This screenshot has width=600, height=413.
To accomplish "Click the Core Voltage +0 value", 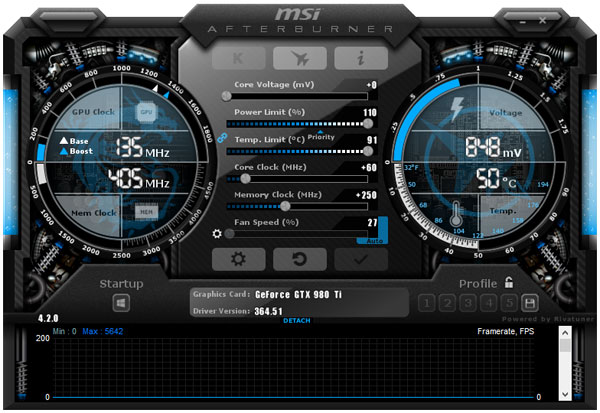I will (371, 85).
